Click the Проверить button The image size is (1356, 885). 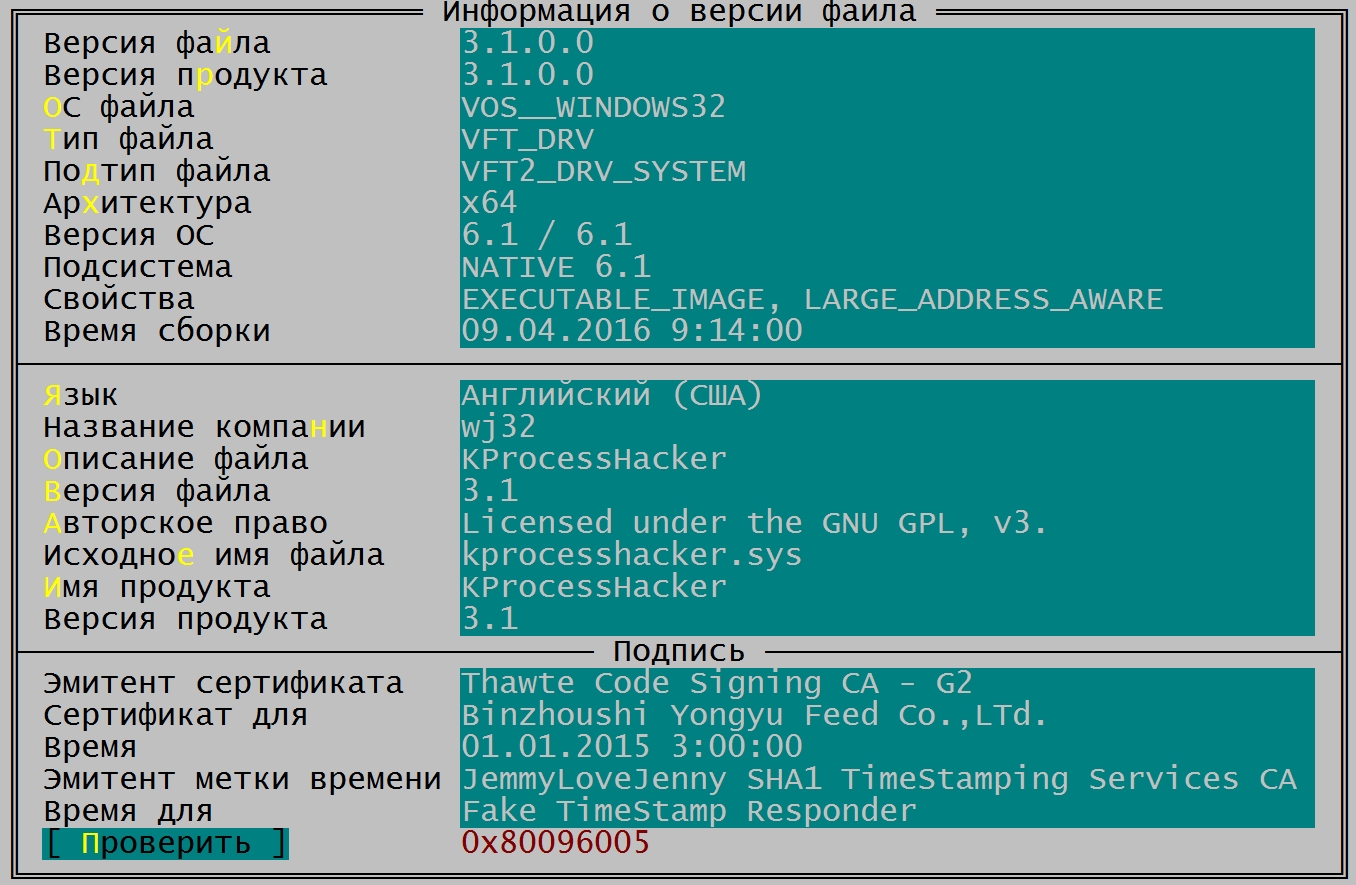(165, 843)
